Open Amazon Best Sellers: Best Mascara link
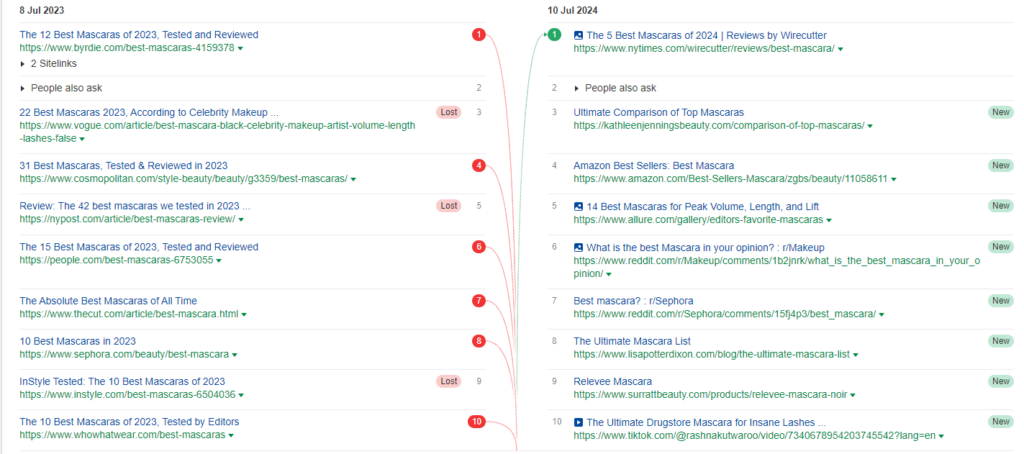The width and height of the screenshot is (1024, 454). pos(654,165)
